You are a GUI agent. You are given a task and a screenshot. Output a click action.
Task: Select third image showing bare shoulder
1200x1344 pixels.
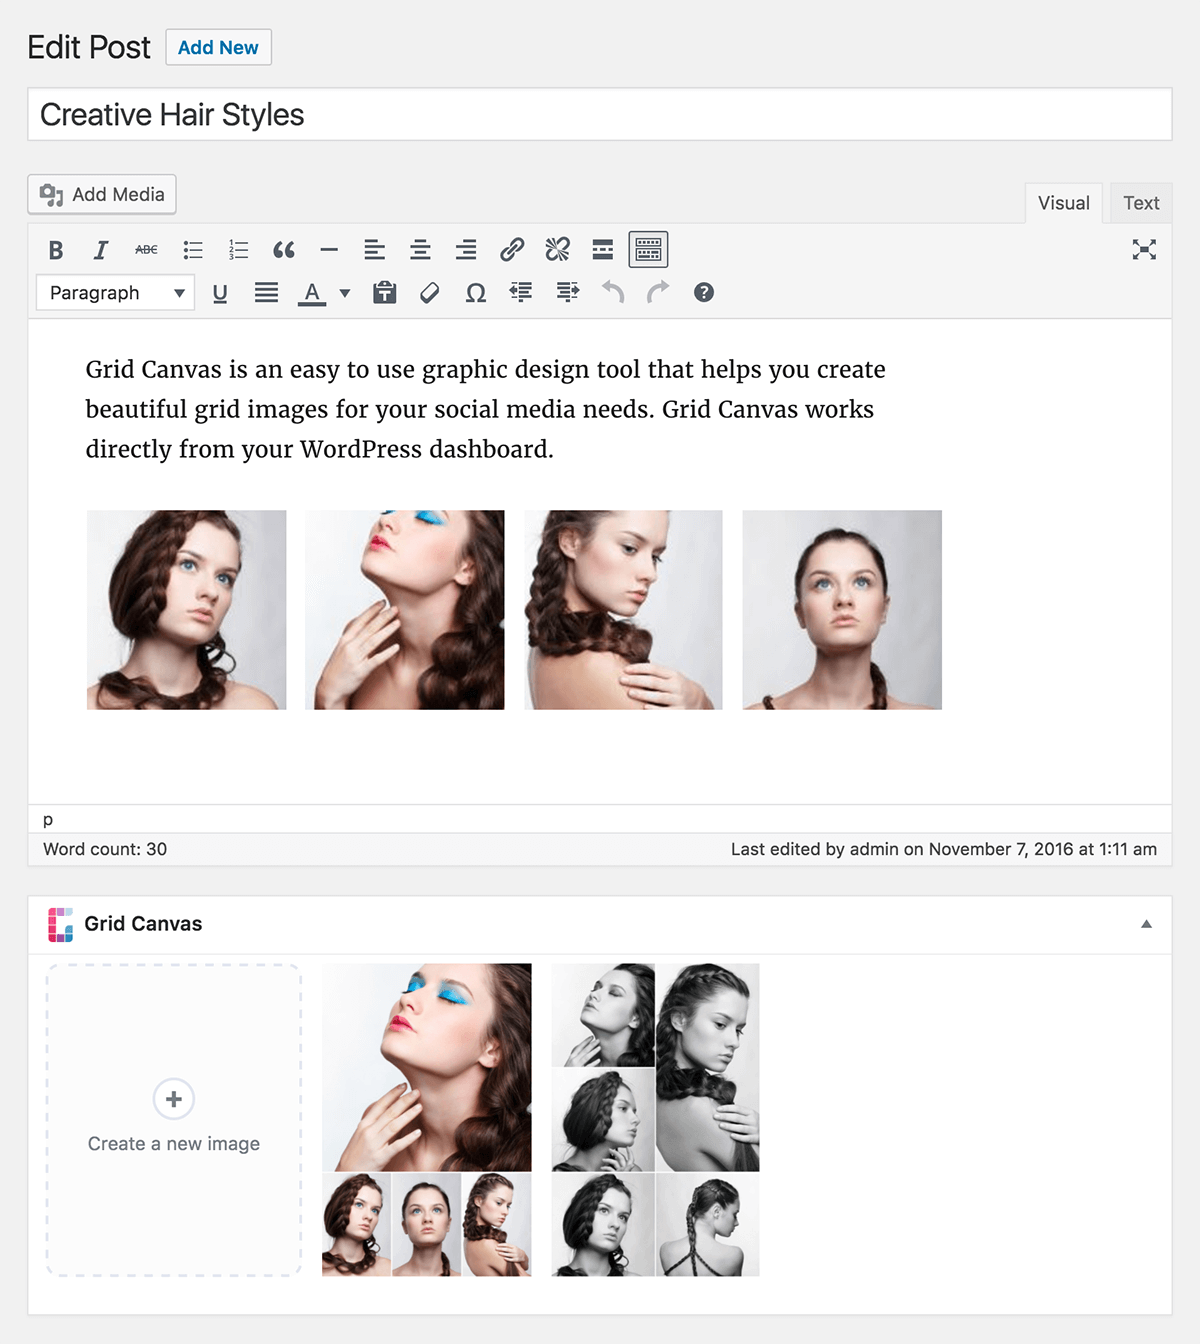[624, 610]
